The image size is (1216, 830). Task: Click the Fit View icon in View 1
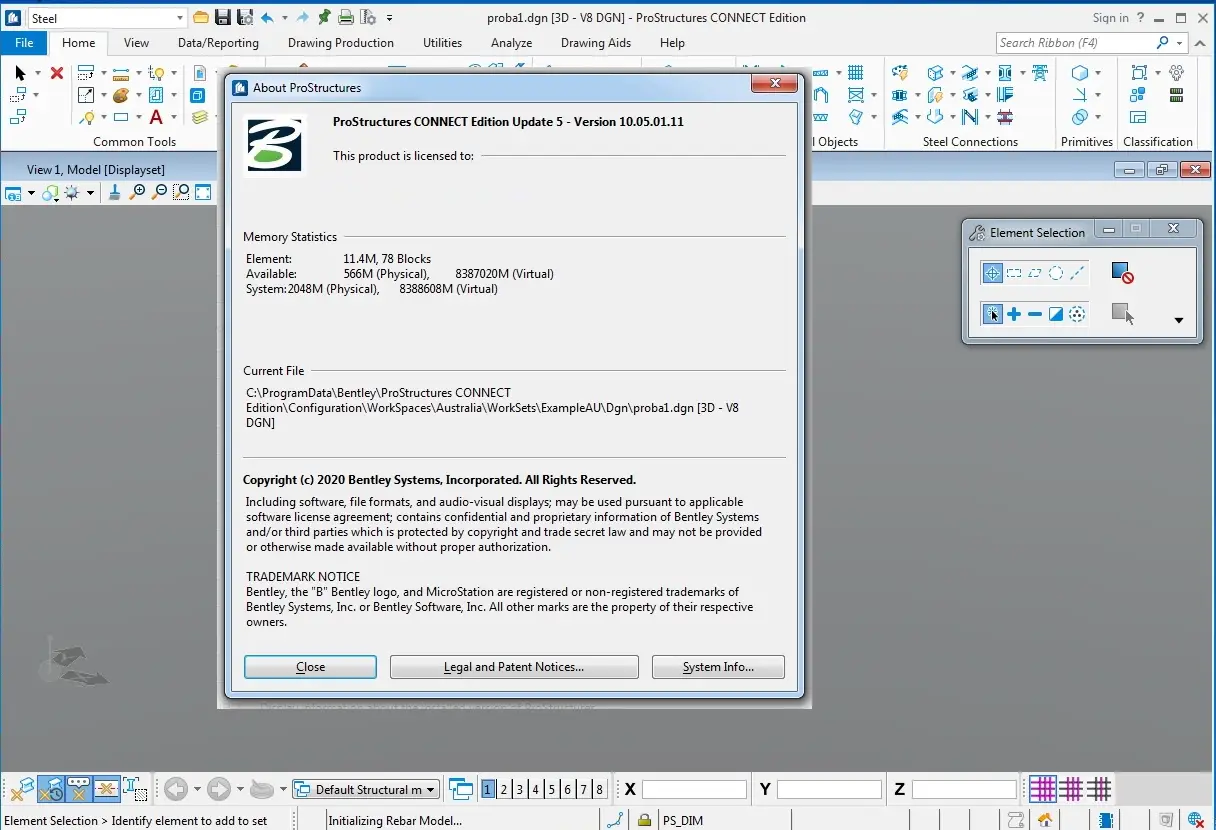[203, 192]
